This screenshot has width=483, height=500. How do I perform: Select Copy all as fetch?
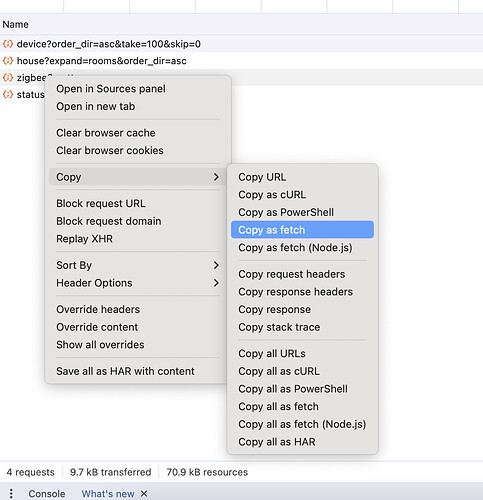pos(302,406)
